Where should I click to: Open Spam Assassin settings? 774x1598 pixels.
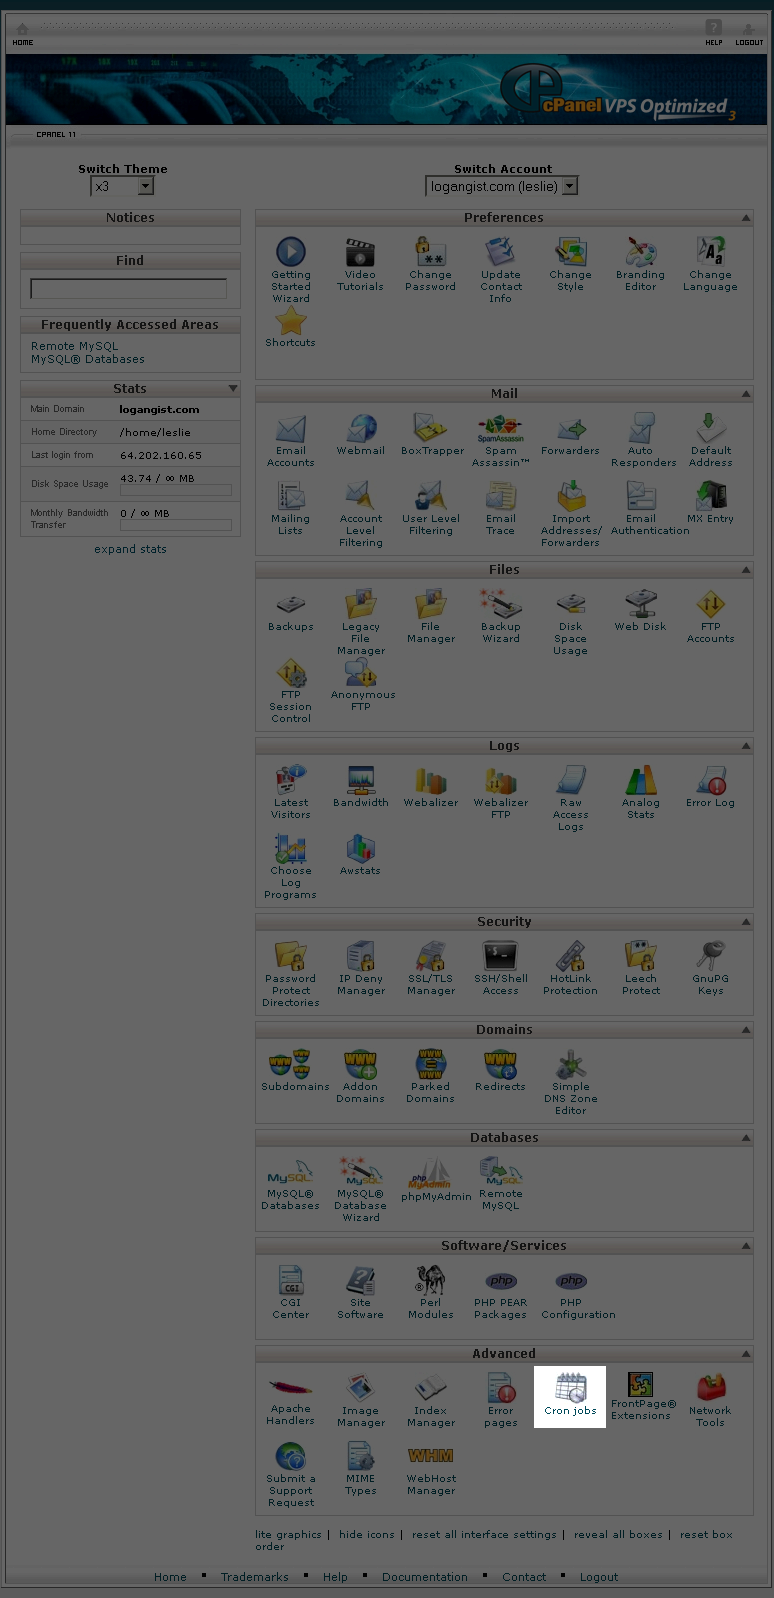coord(500,440)
